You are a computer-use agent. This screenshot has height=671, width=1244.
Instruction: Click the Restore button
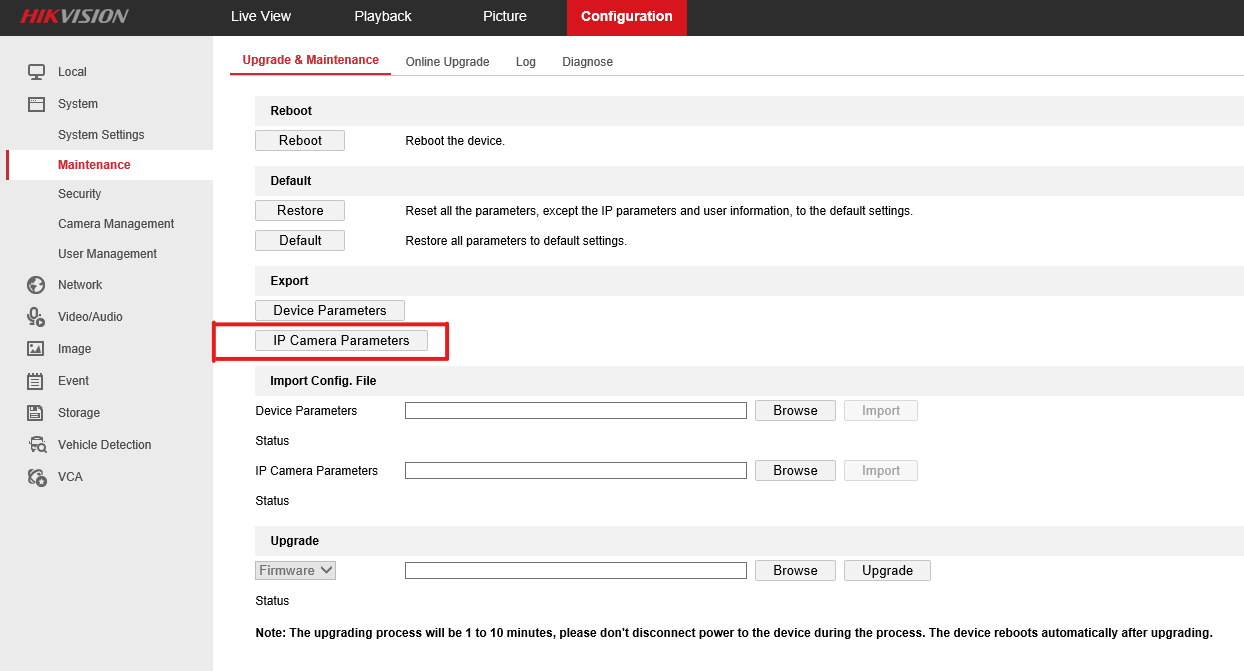[x=300, y=211]
